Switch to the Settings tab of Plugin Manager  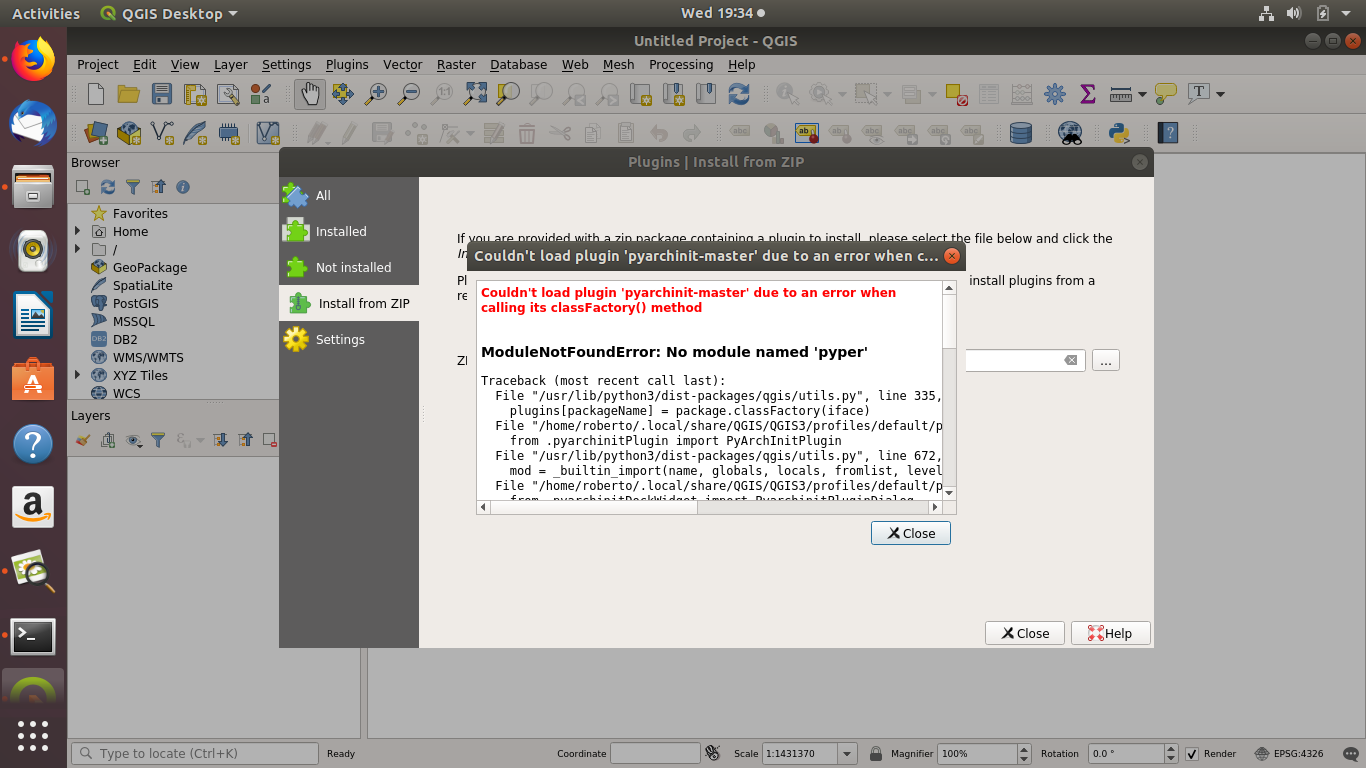(339, 339)
